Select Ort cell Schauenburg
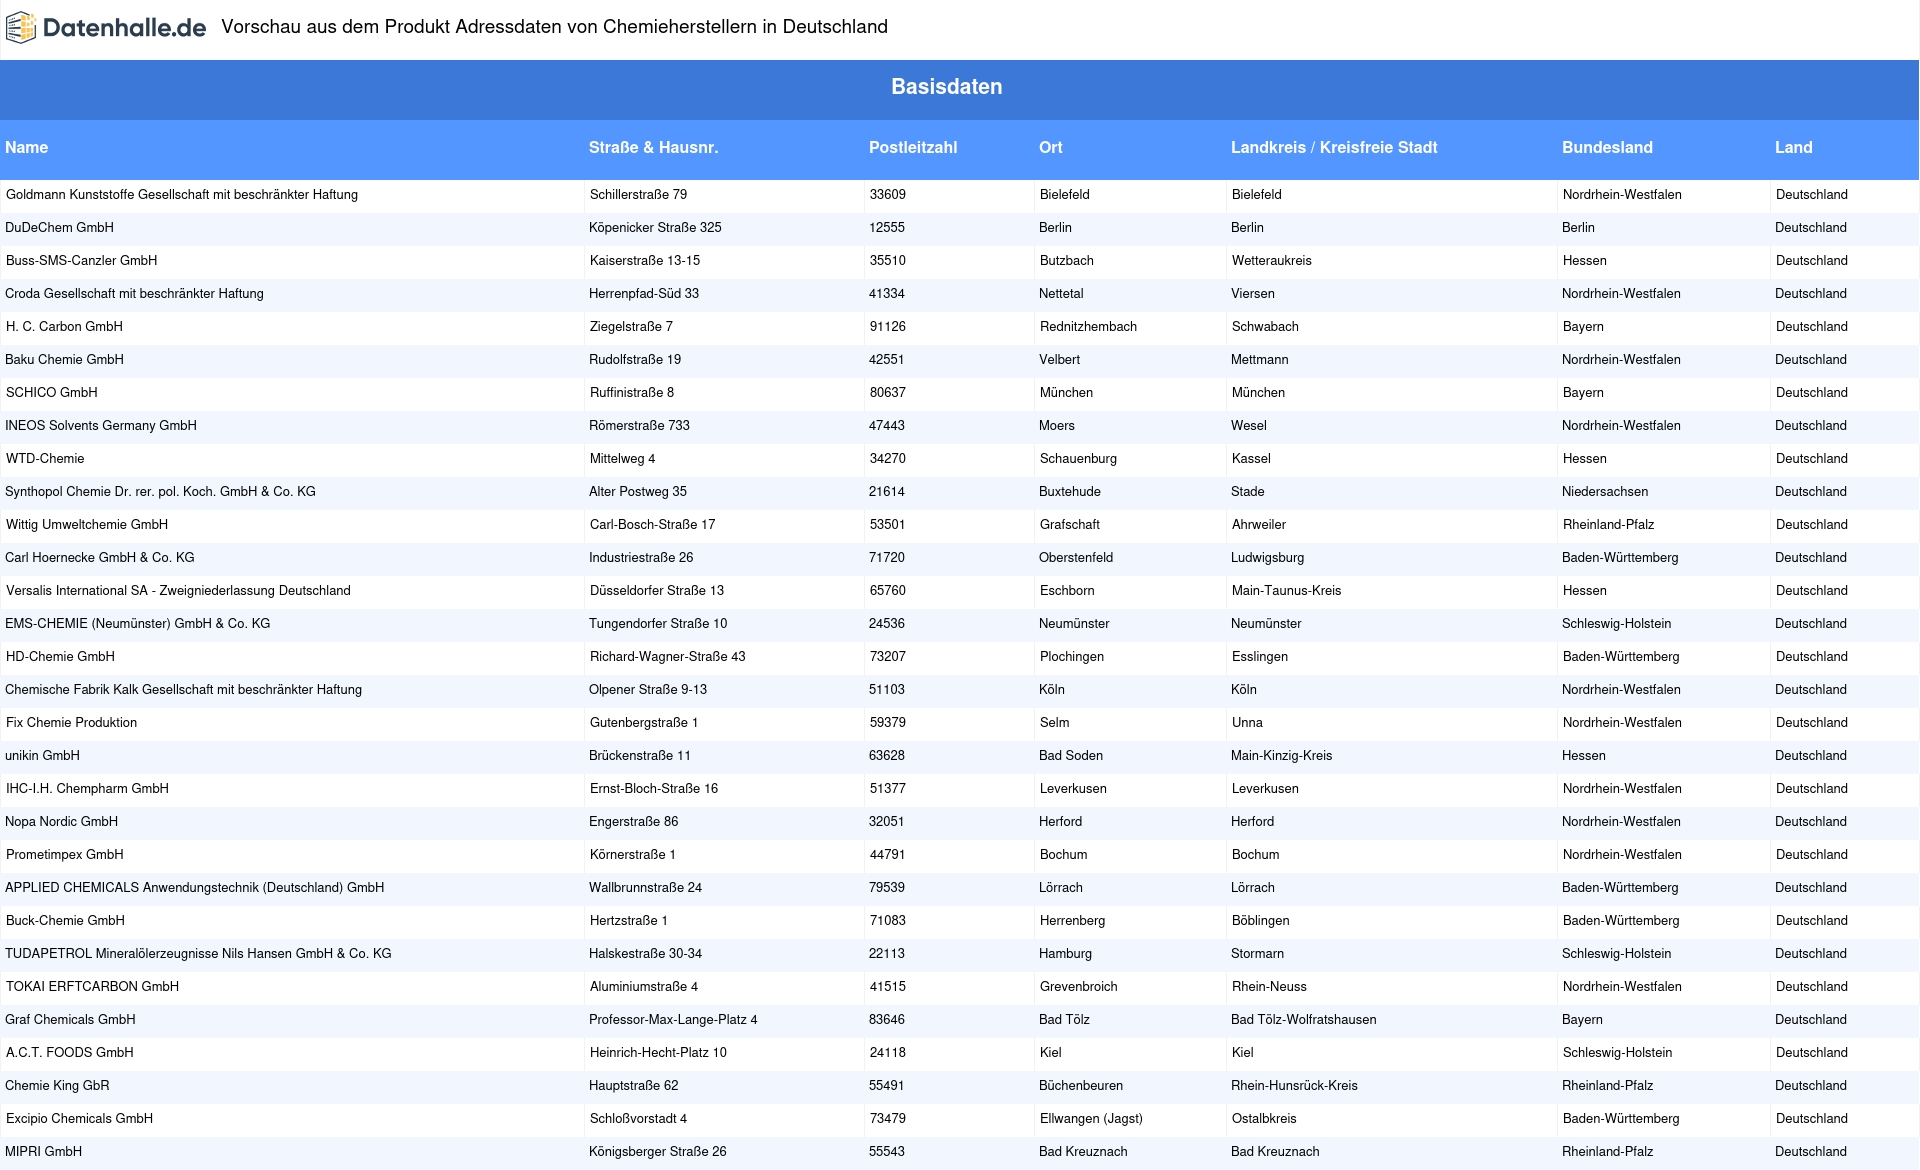The width and height of the screenshot is (1920, 1170). pos(1078,459)
